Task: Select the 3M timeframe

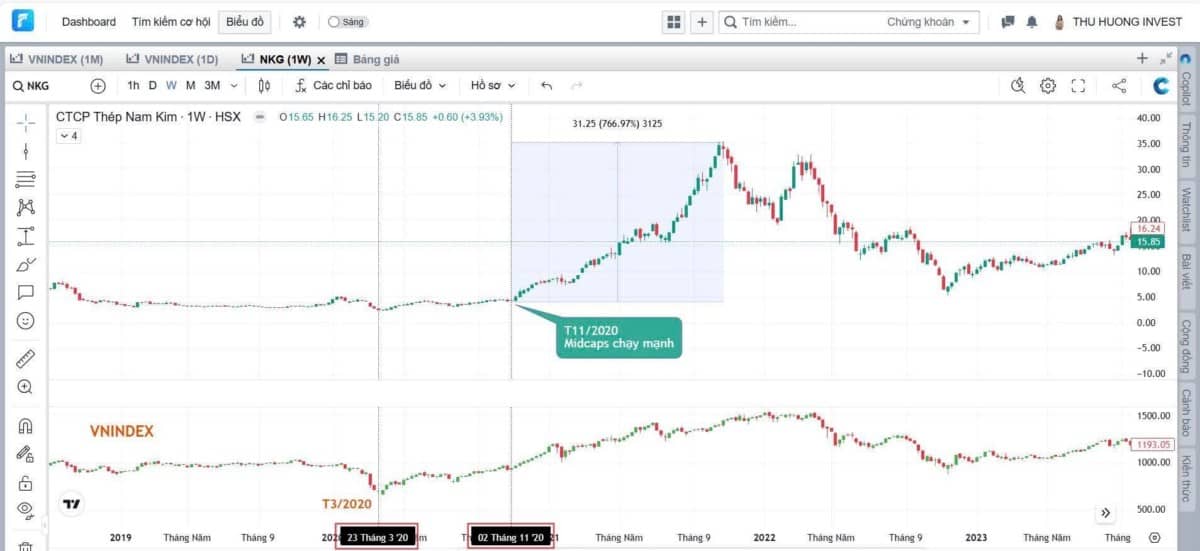Action: point(212,86)
